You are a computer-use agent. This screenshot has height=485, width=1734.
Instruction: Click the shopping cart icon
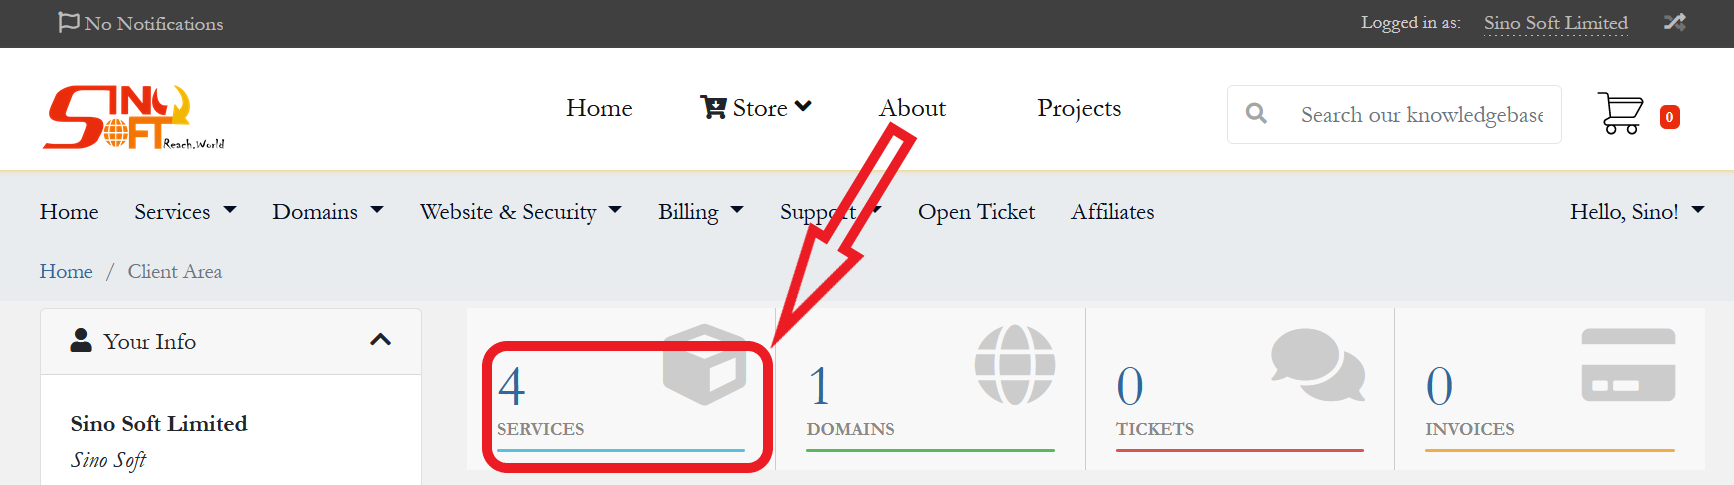point(1619,114)
